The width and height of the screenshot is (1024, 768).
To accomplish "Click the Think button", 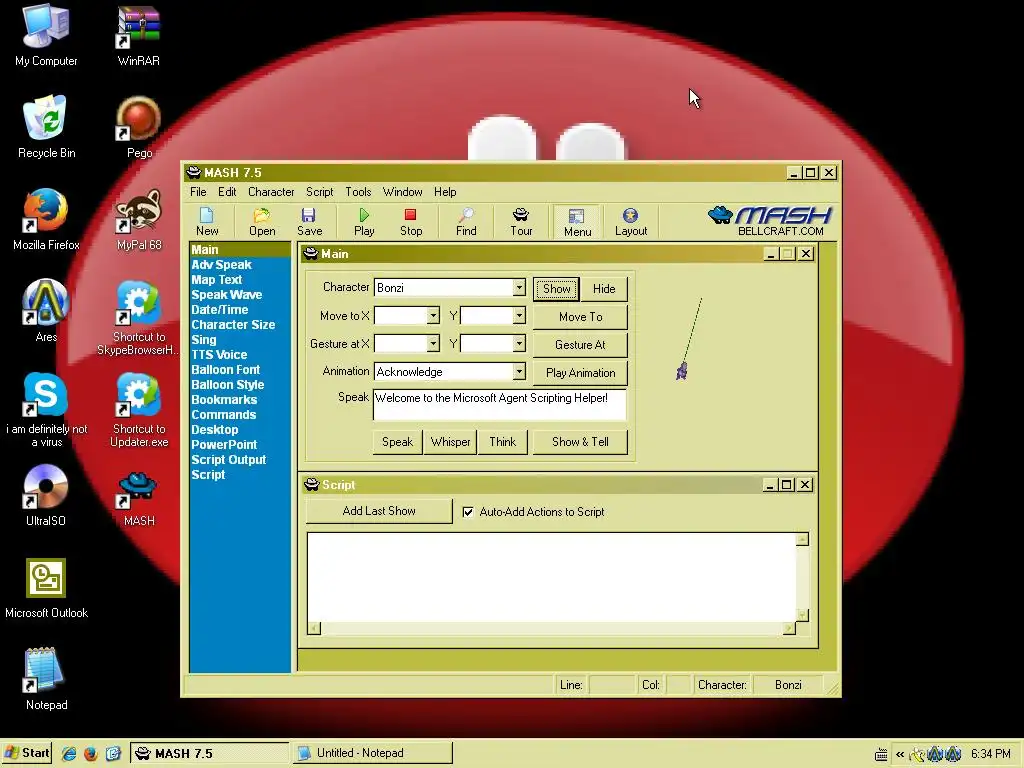I will pyautogui.click(x=502, y=442).
